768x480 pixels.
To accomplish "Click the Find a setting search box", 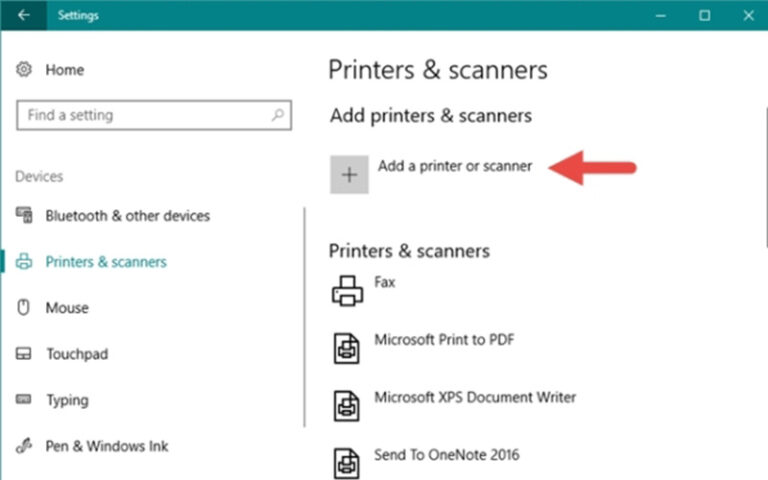I will click(x=154, y=115).
